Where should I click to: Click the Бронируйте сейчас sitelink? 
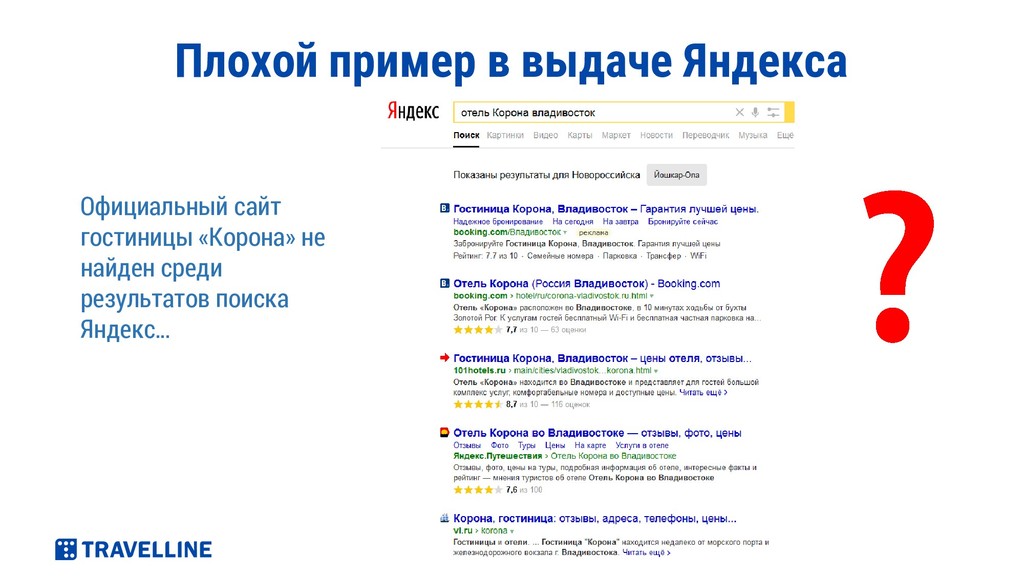[x=682, y=221]
